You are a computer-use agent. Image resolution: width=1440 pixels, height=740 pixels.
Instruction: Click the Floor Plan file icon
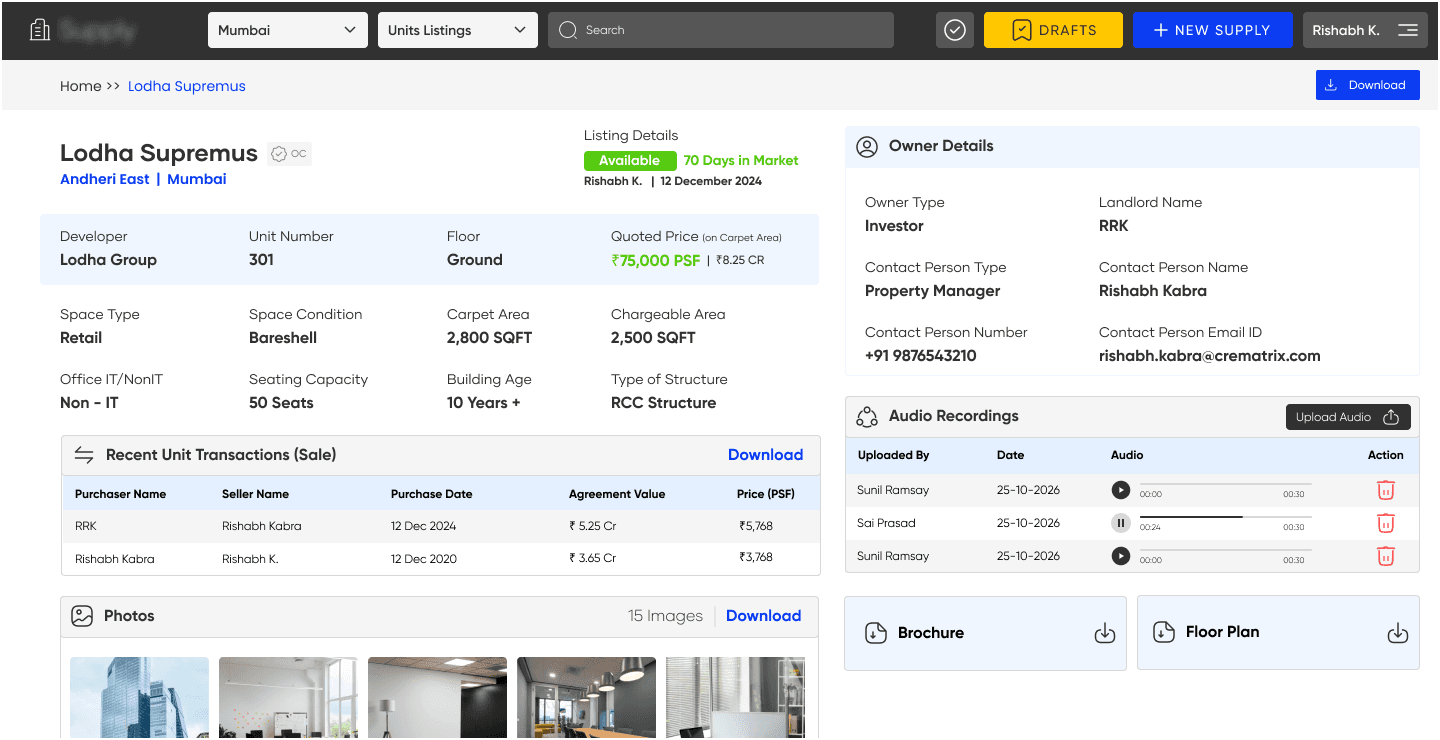(1164, 632)
